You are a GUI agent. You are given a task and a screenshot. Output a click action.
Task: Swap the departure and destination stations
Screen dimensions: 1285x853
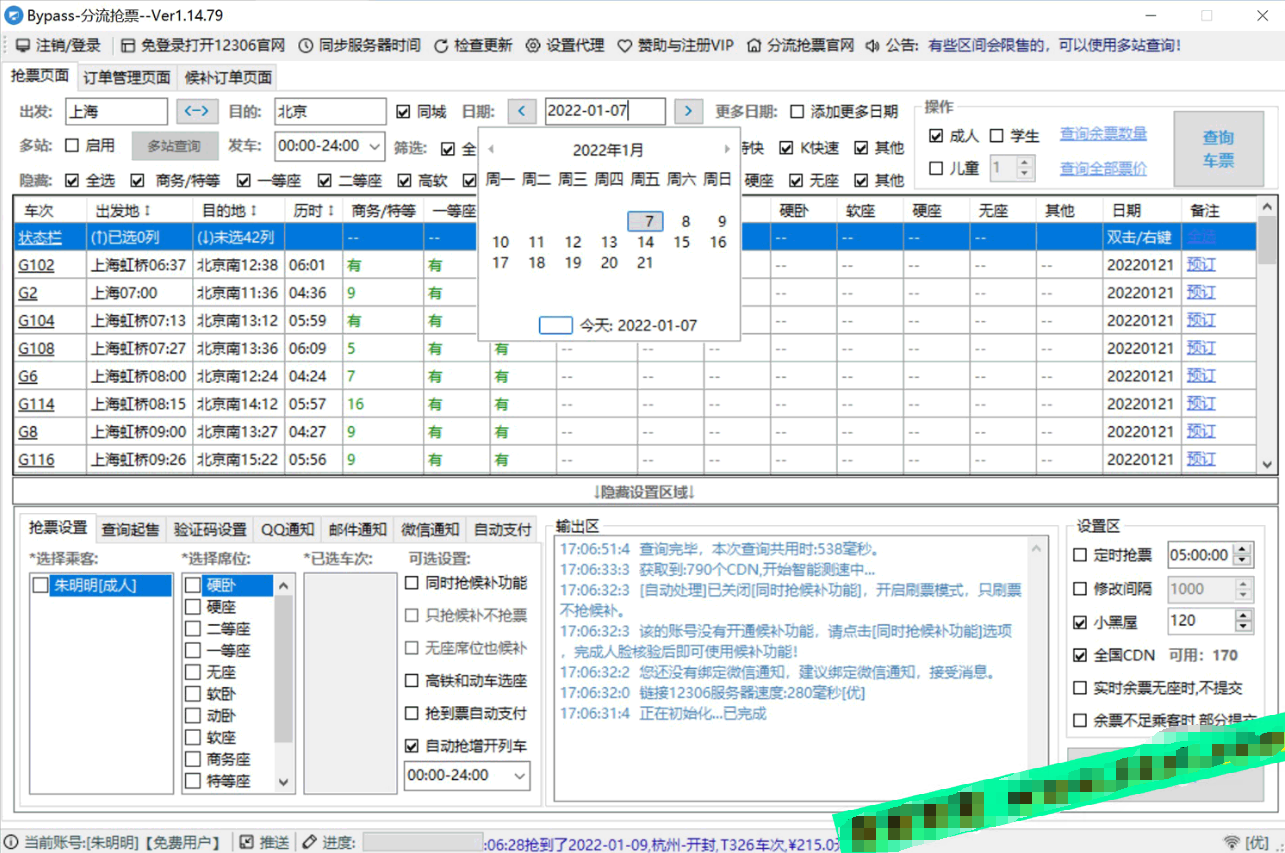(x=198, y=111)
